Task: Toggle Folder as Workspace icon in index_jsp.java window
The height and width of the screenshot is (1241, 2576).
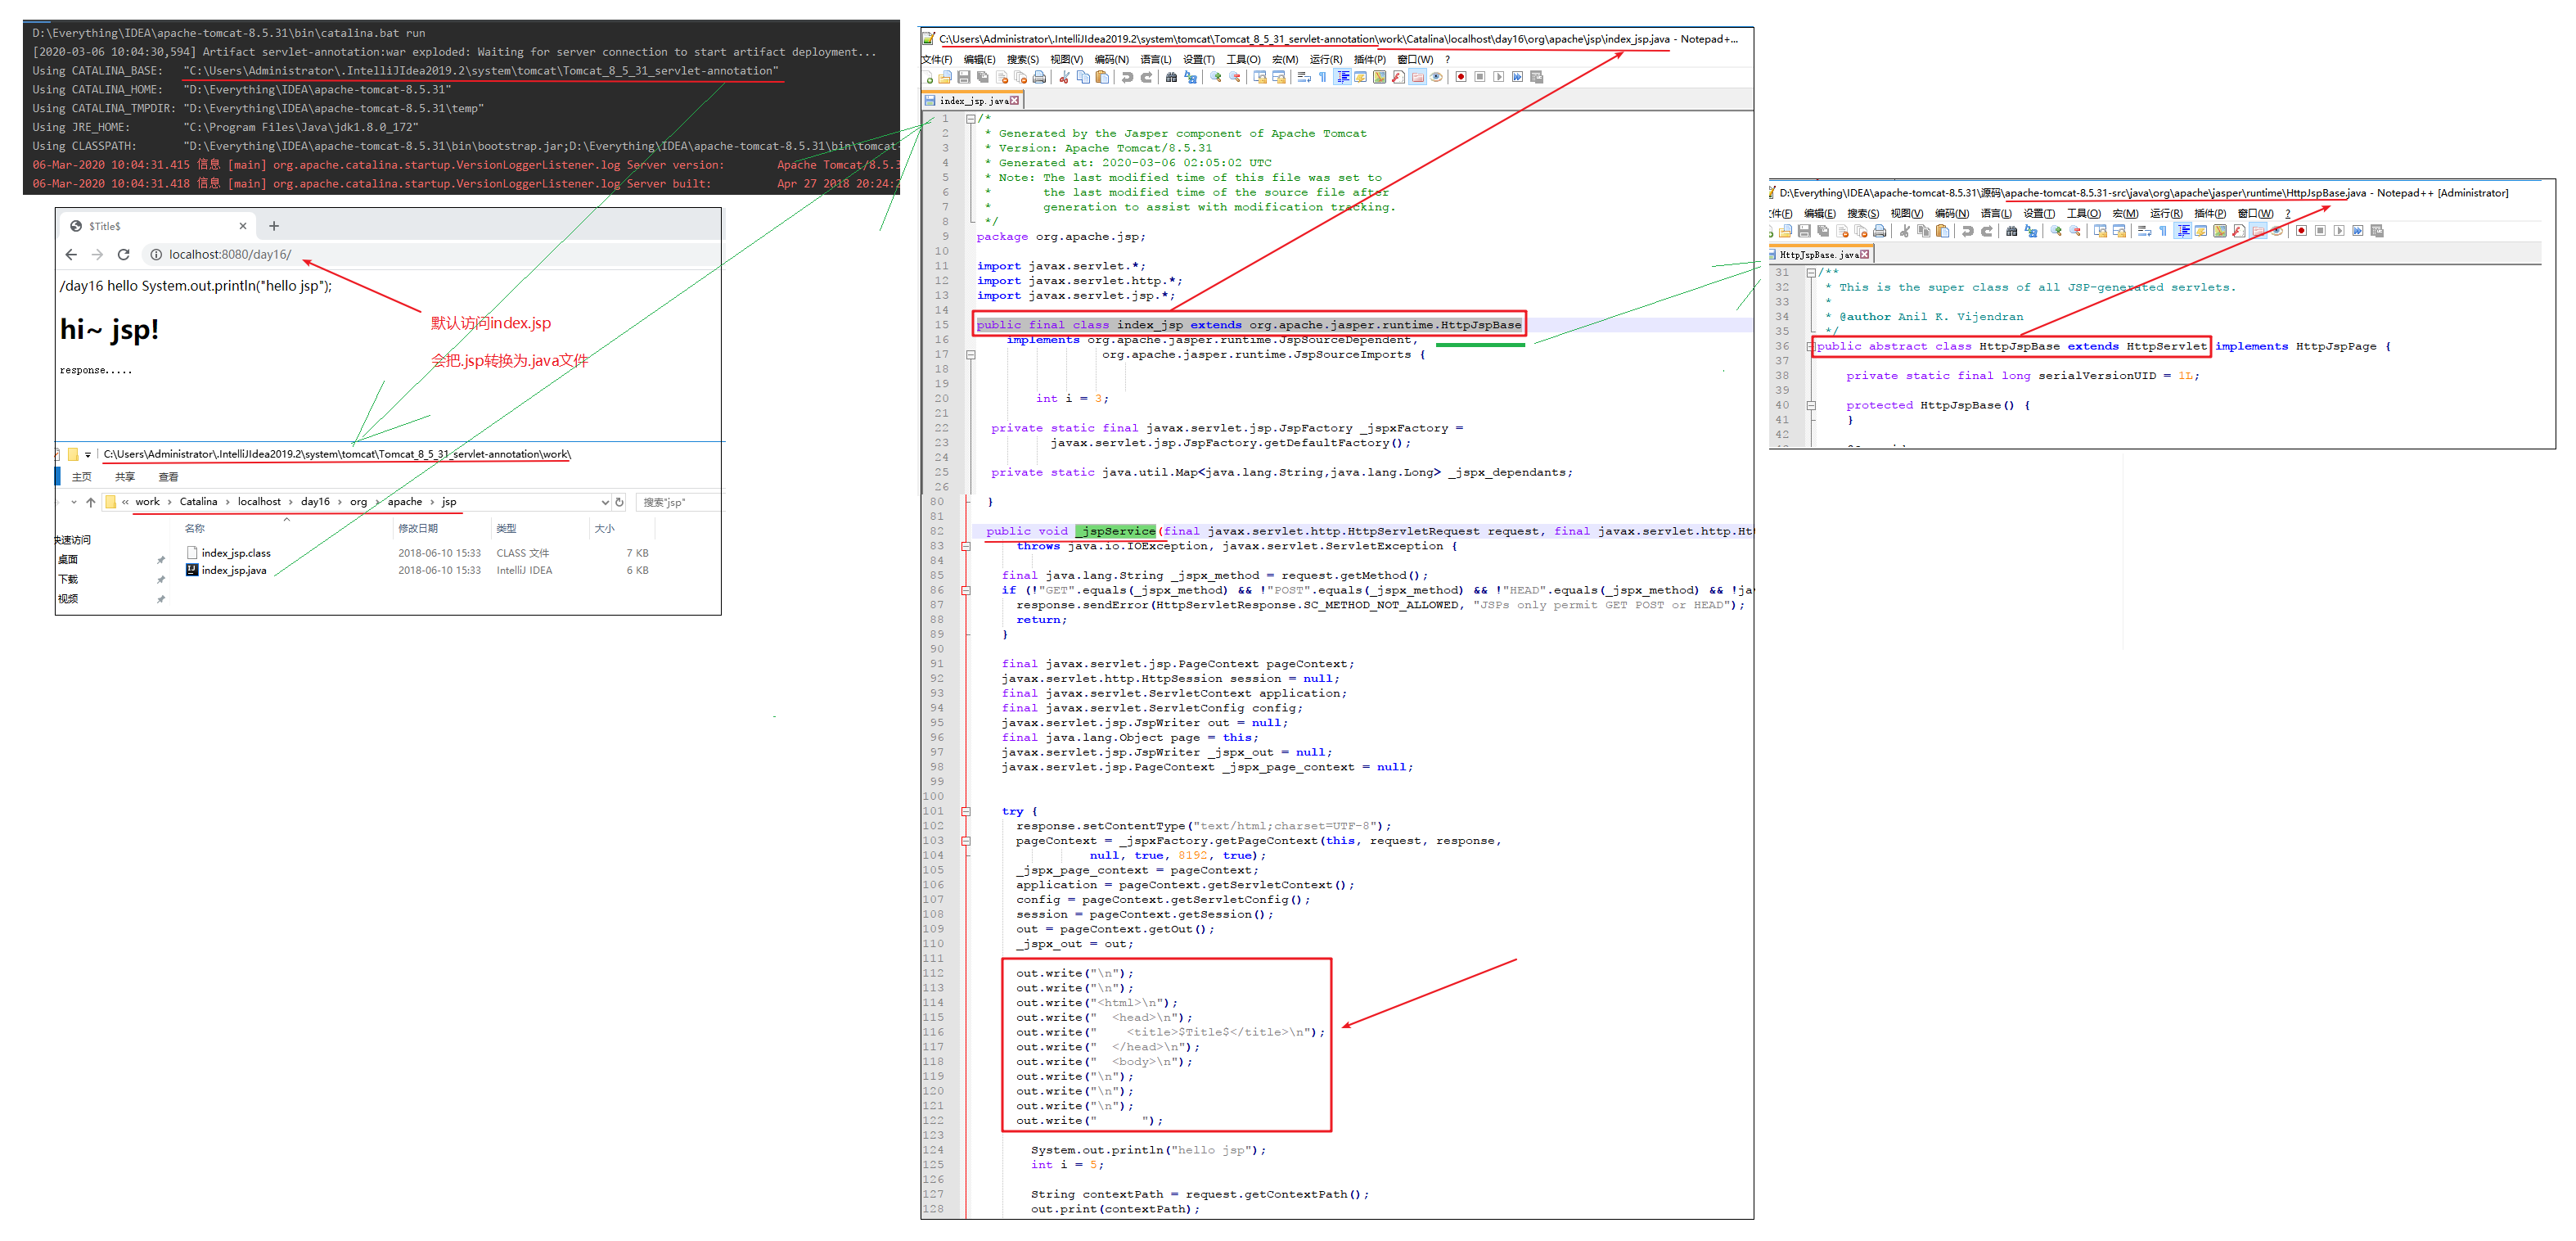Action: (x=1418, y=77)
